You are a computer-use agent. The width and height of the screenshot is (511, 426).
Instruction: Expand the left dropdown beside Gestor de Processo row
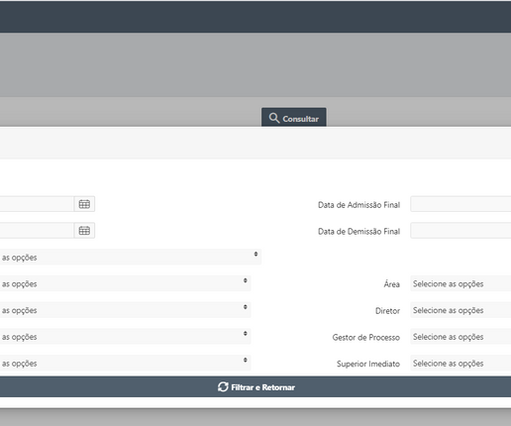[x=125, y=337]
